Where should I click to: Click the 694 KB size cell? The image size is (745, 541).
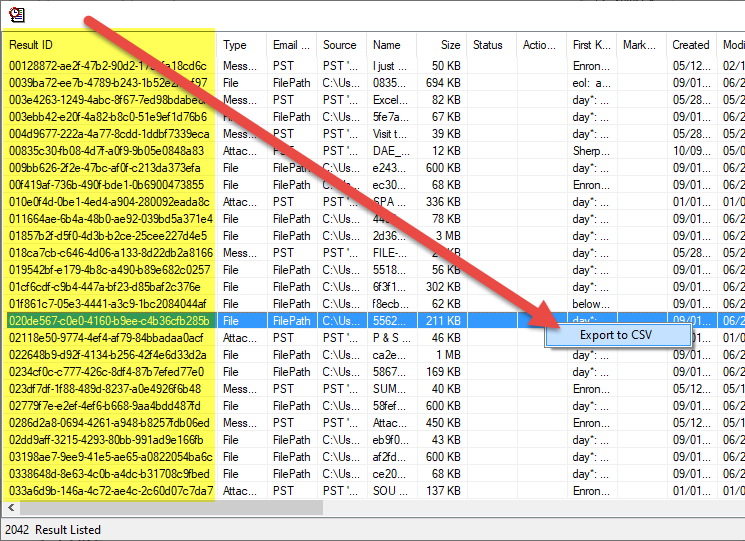[x=441, y=82]
